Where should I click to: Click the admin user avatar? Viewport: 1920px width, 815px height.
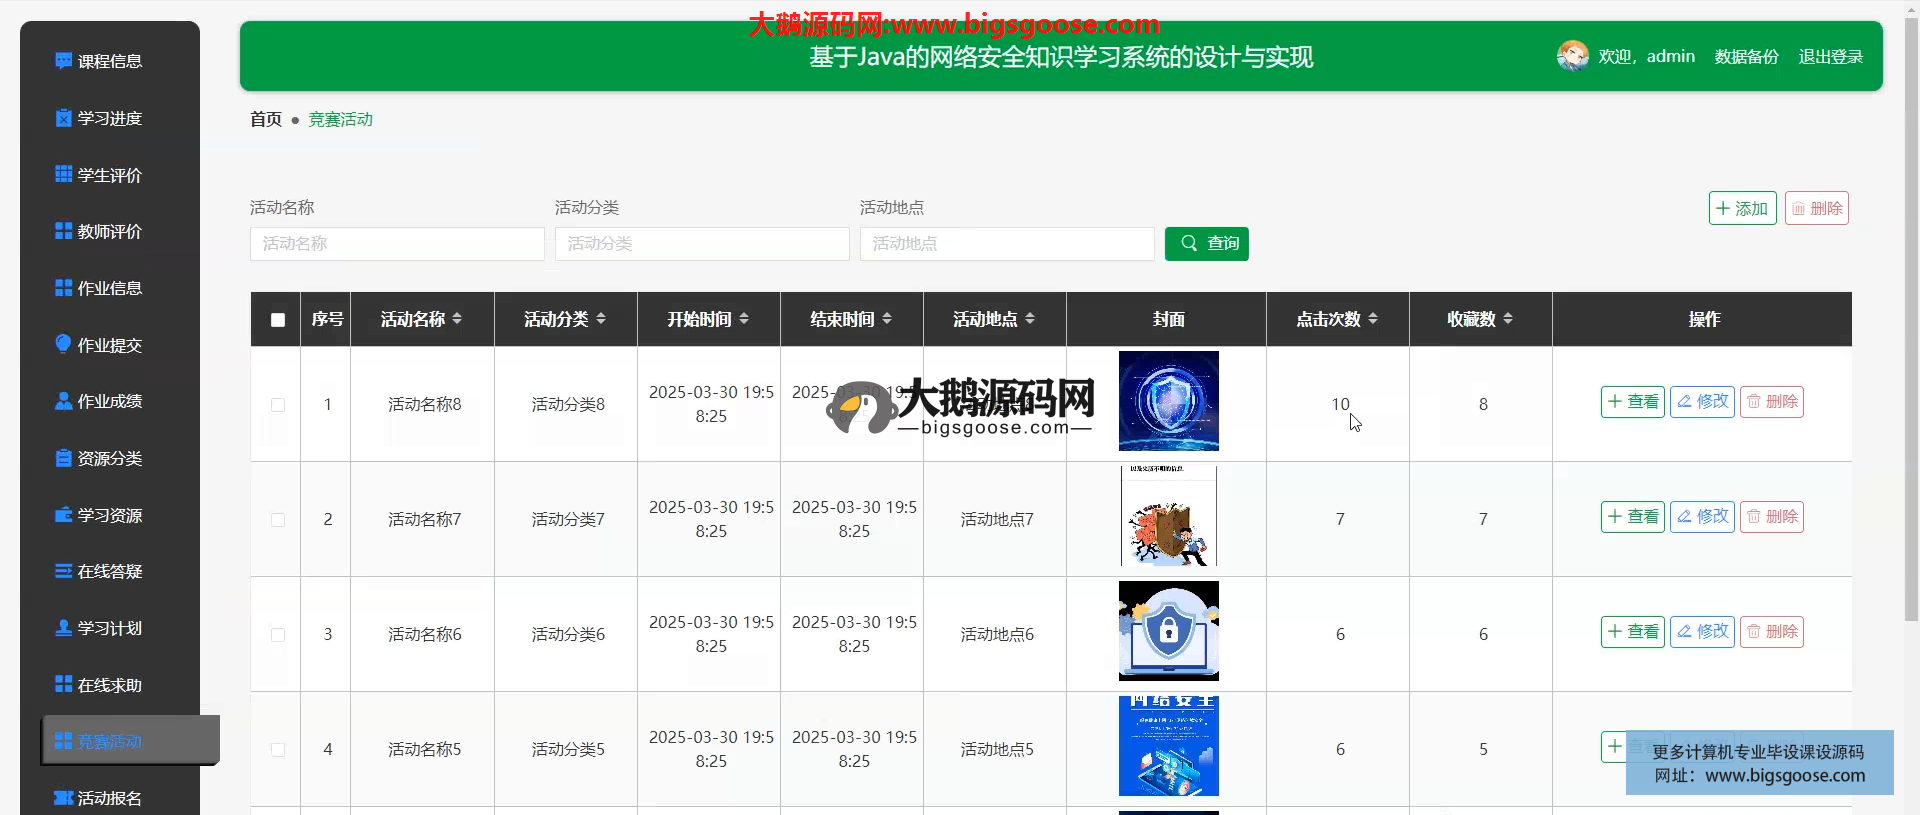(1572, 56)
